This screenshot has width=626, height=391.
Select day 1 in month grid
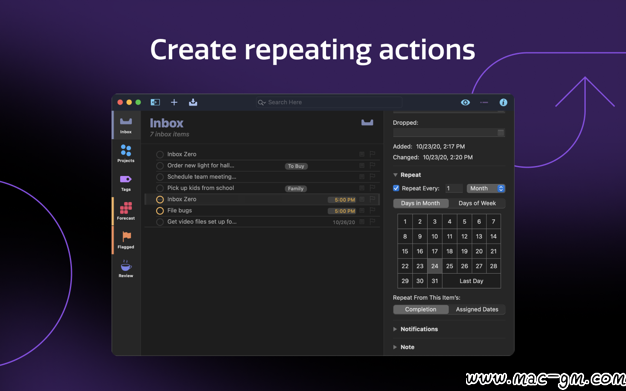(405, 222)
